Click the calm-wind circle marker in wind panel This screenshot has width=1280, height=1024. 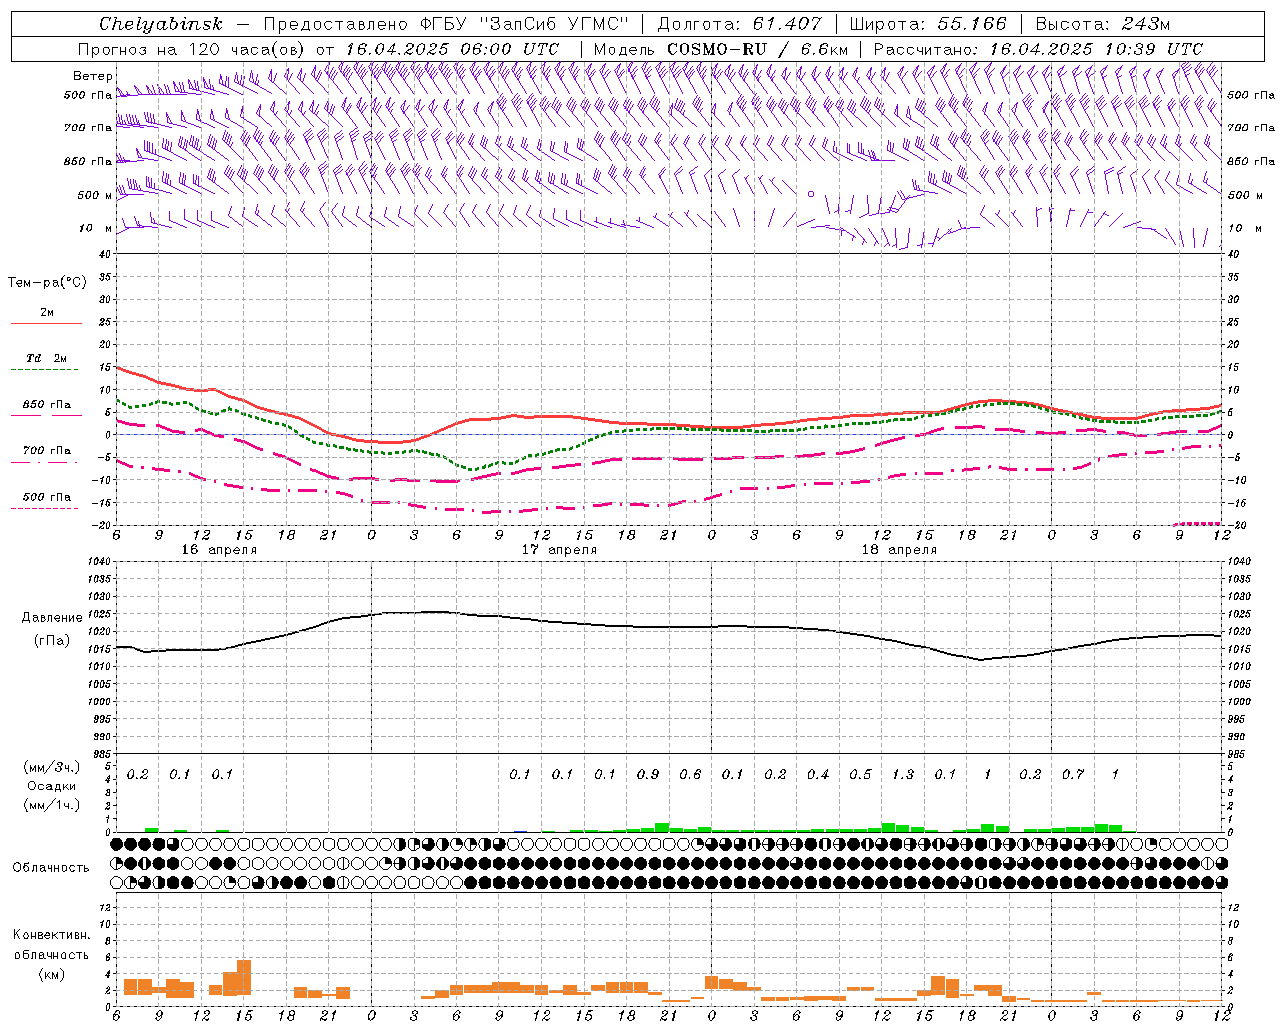click(811, 194)
